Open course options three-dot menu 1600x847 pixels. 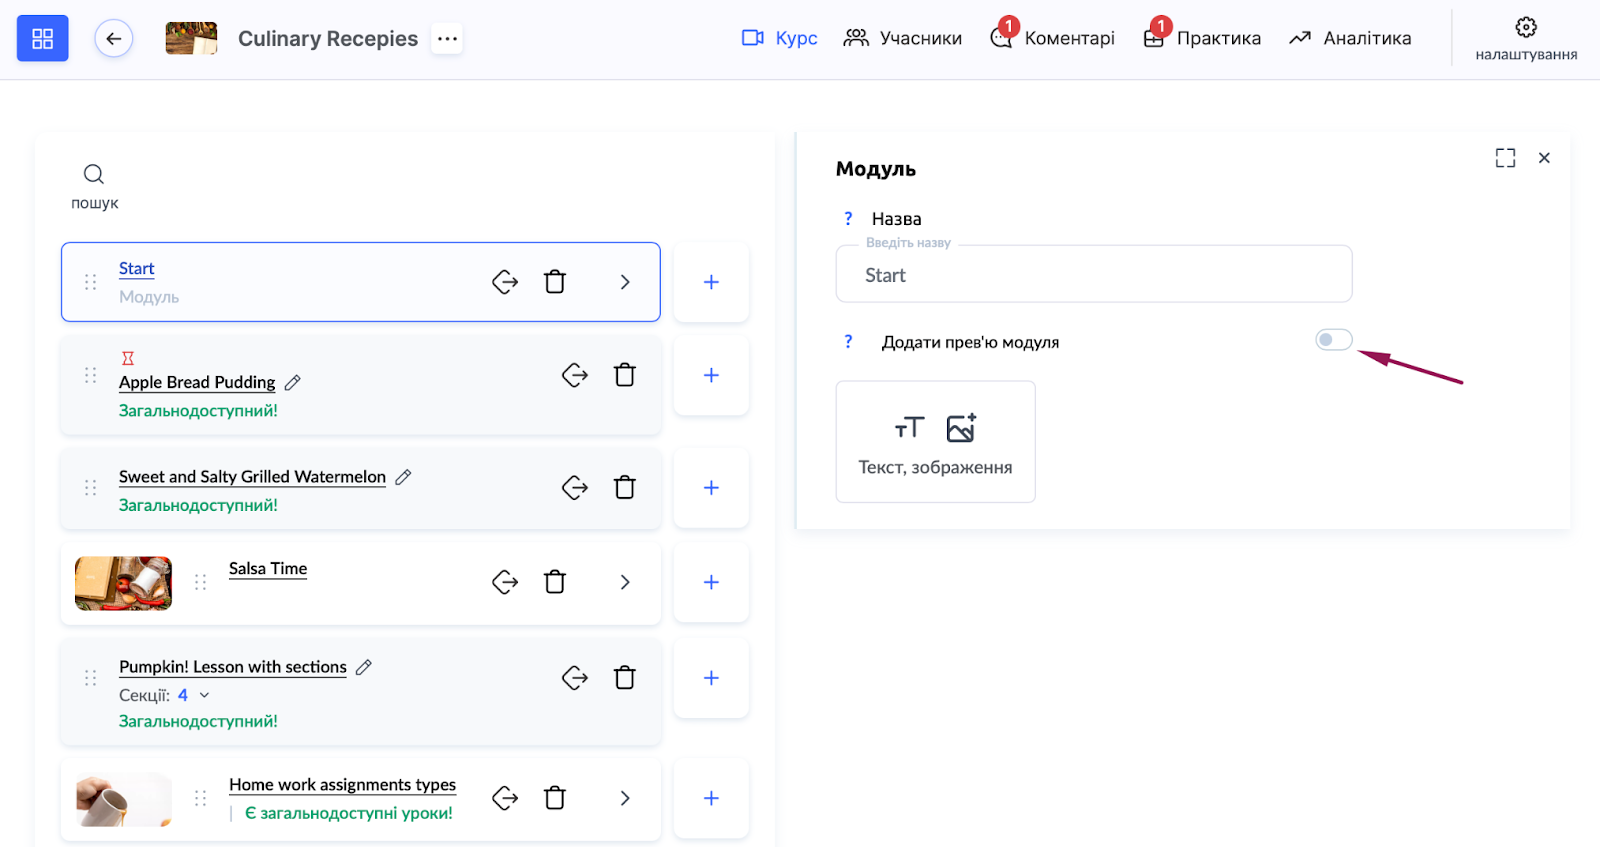pos(447,39)
